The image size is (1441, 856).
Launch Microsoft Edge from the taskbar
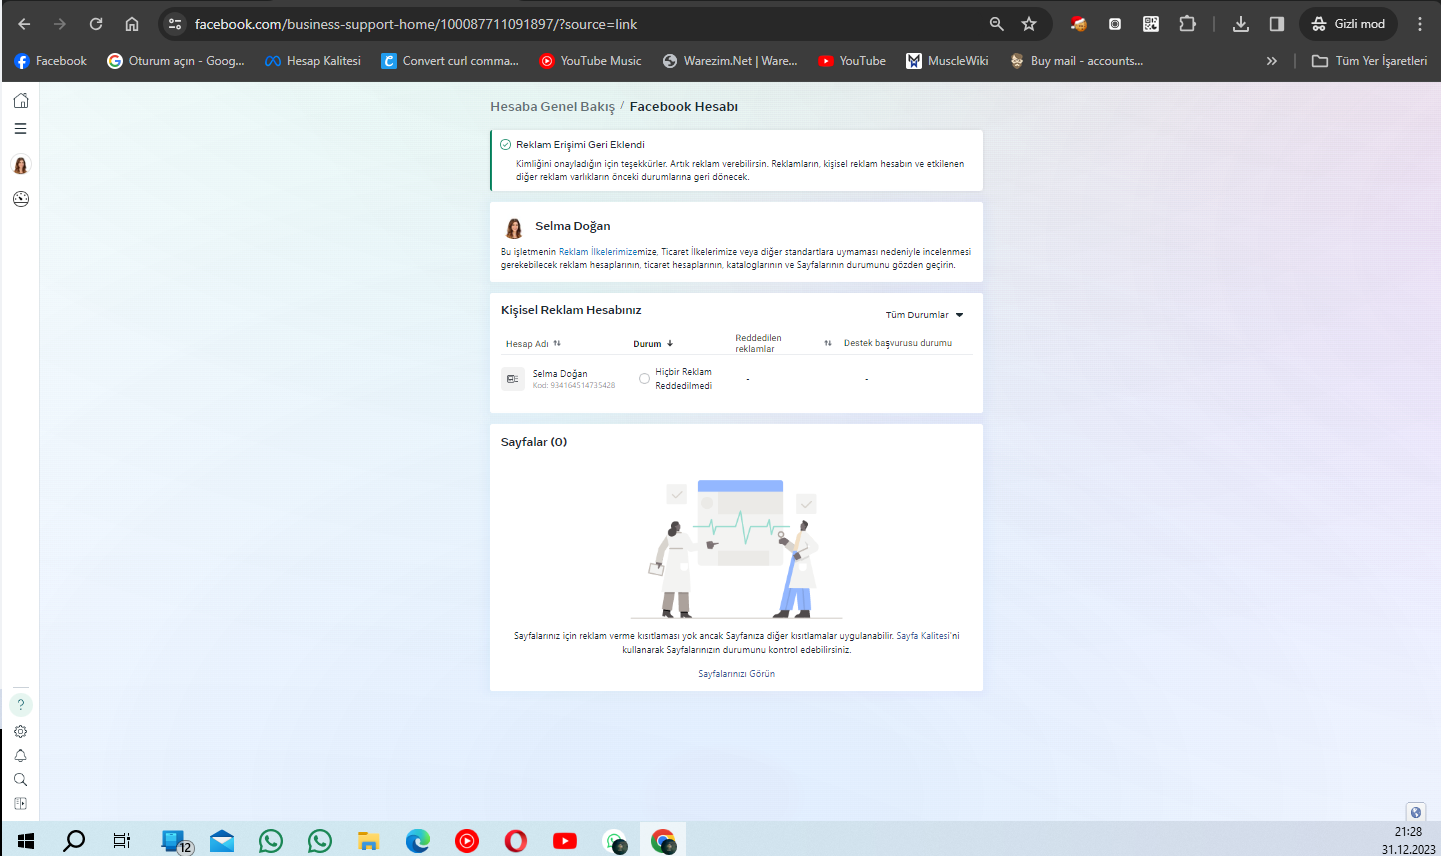tap(418, 841)
